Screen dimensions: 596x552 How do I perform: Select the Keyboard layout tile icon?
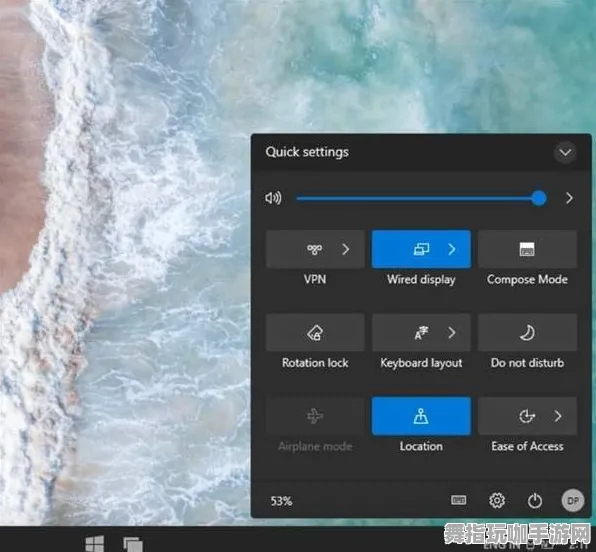(421, 333)
